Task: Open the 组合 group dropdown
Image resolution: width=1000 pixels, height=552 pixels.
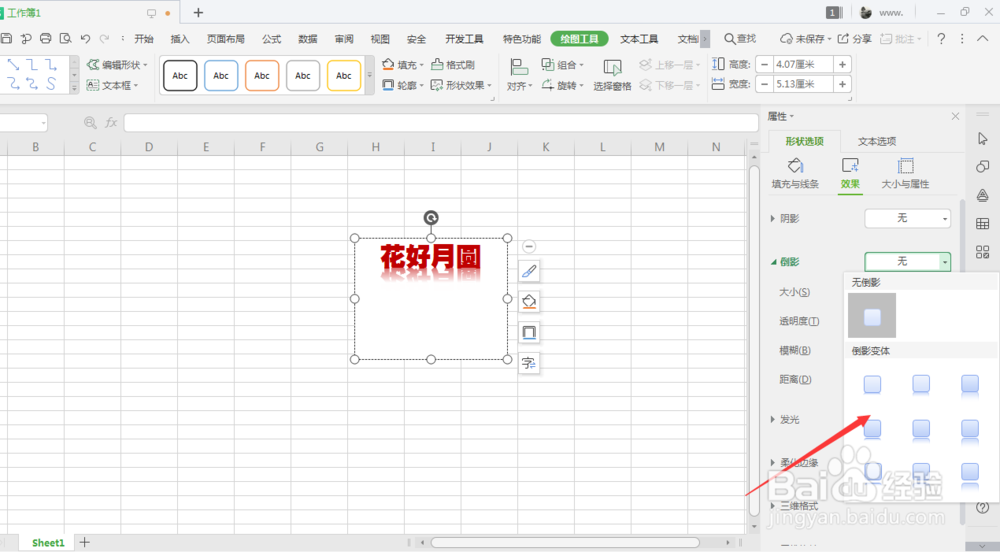Action: 562,65
